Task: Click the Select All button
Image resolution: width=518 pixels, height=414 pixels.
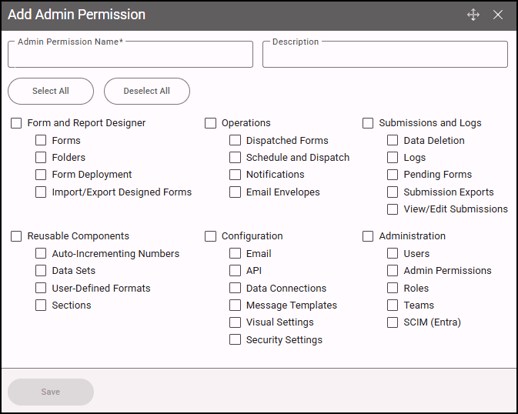Action: click(51, 91)
